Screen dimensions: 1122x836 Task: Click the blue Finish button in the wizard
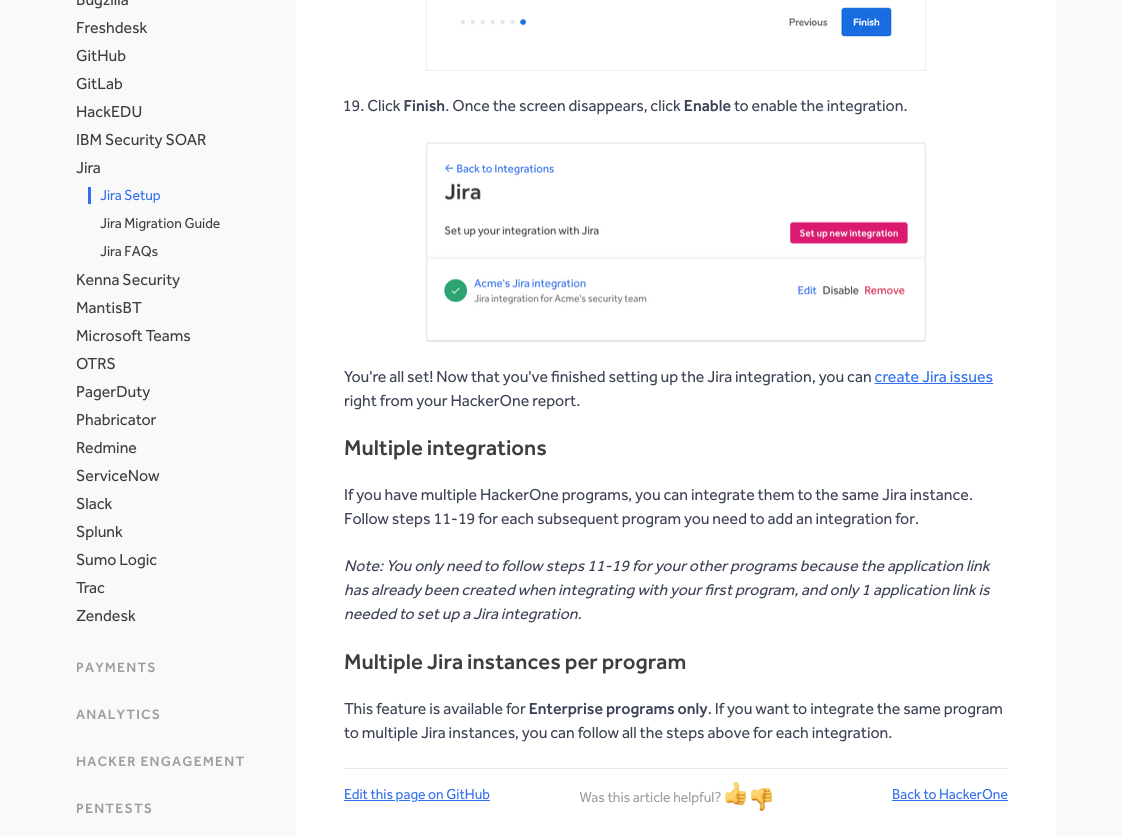(865, 21)
